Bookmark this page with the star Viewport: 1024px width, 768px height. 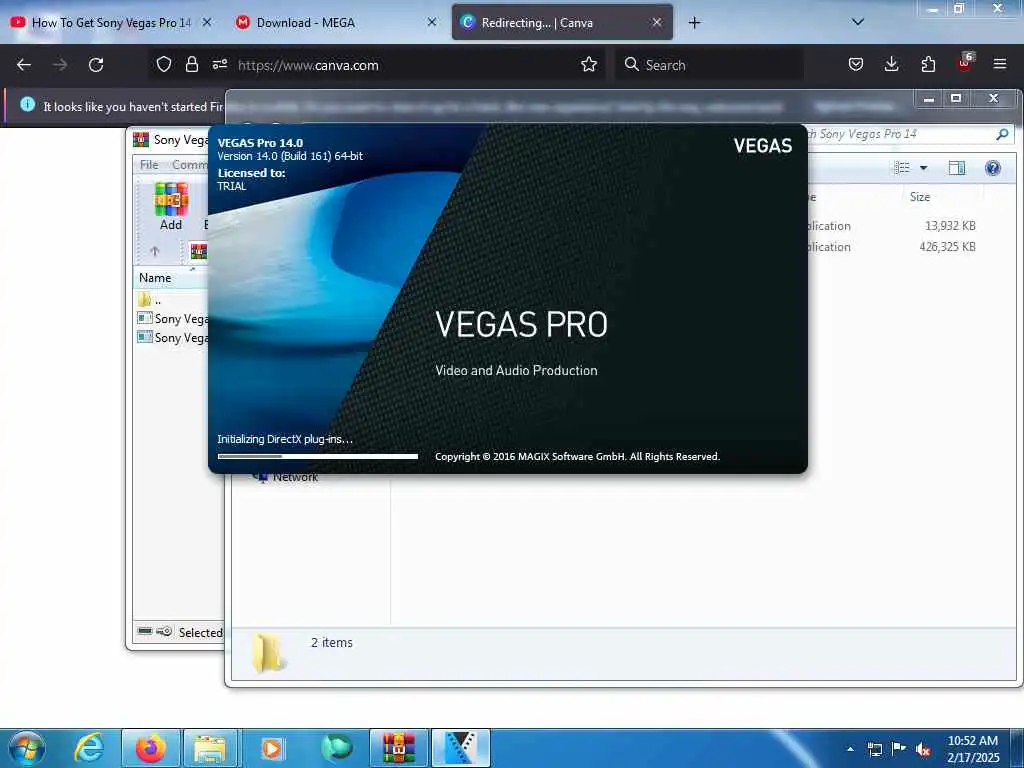coord(589,65)
